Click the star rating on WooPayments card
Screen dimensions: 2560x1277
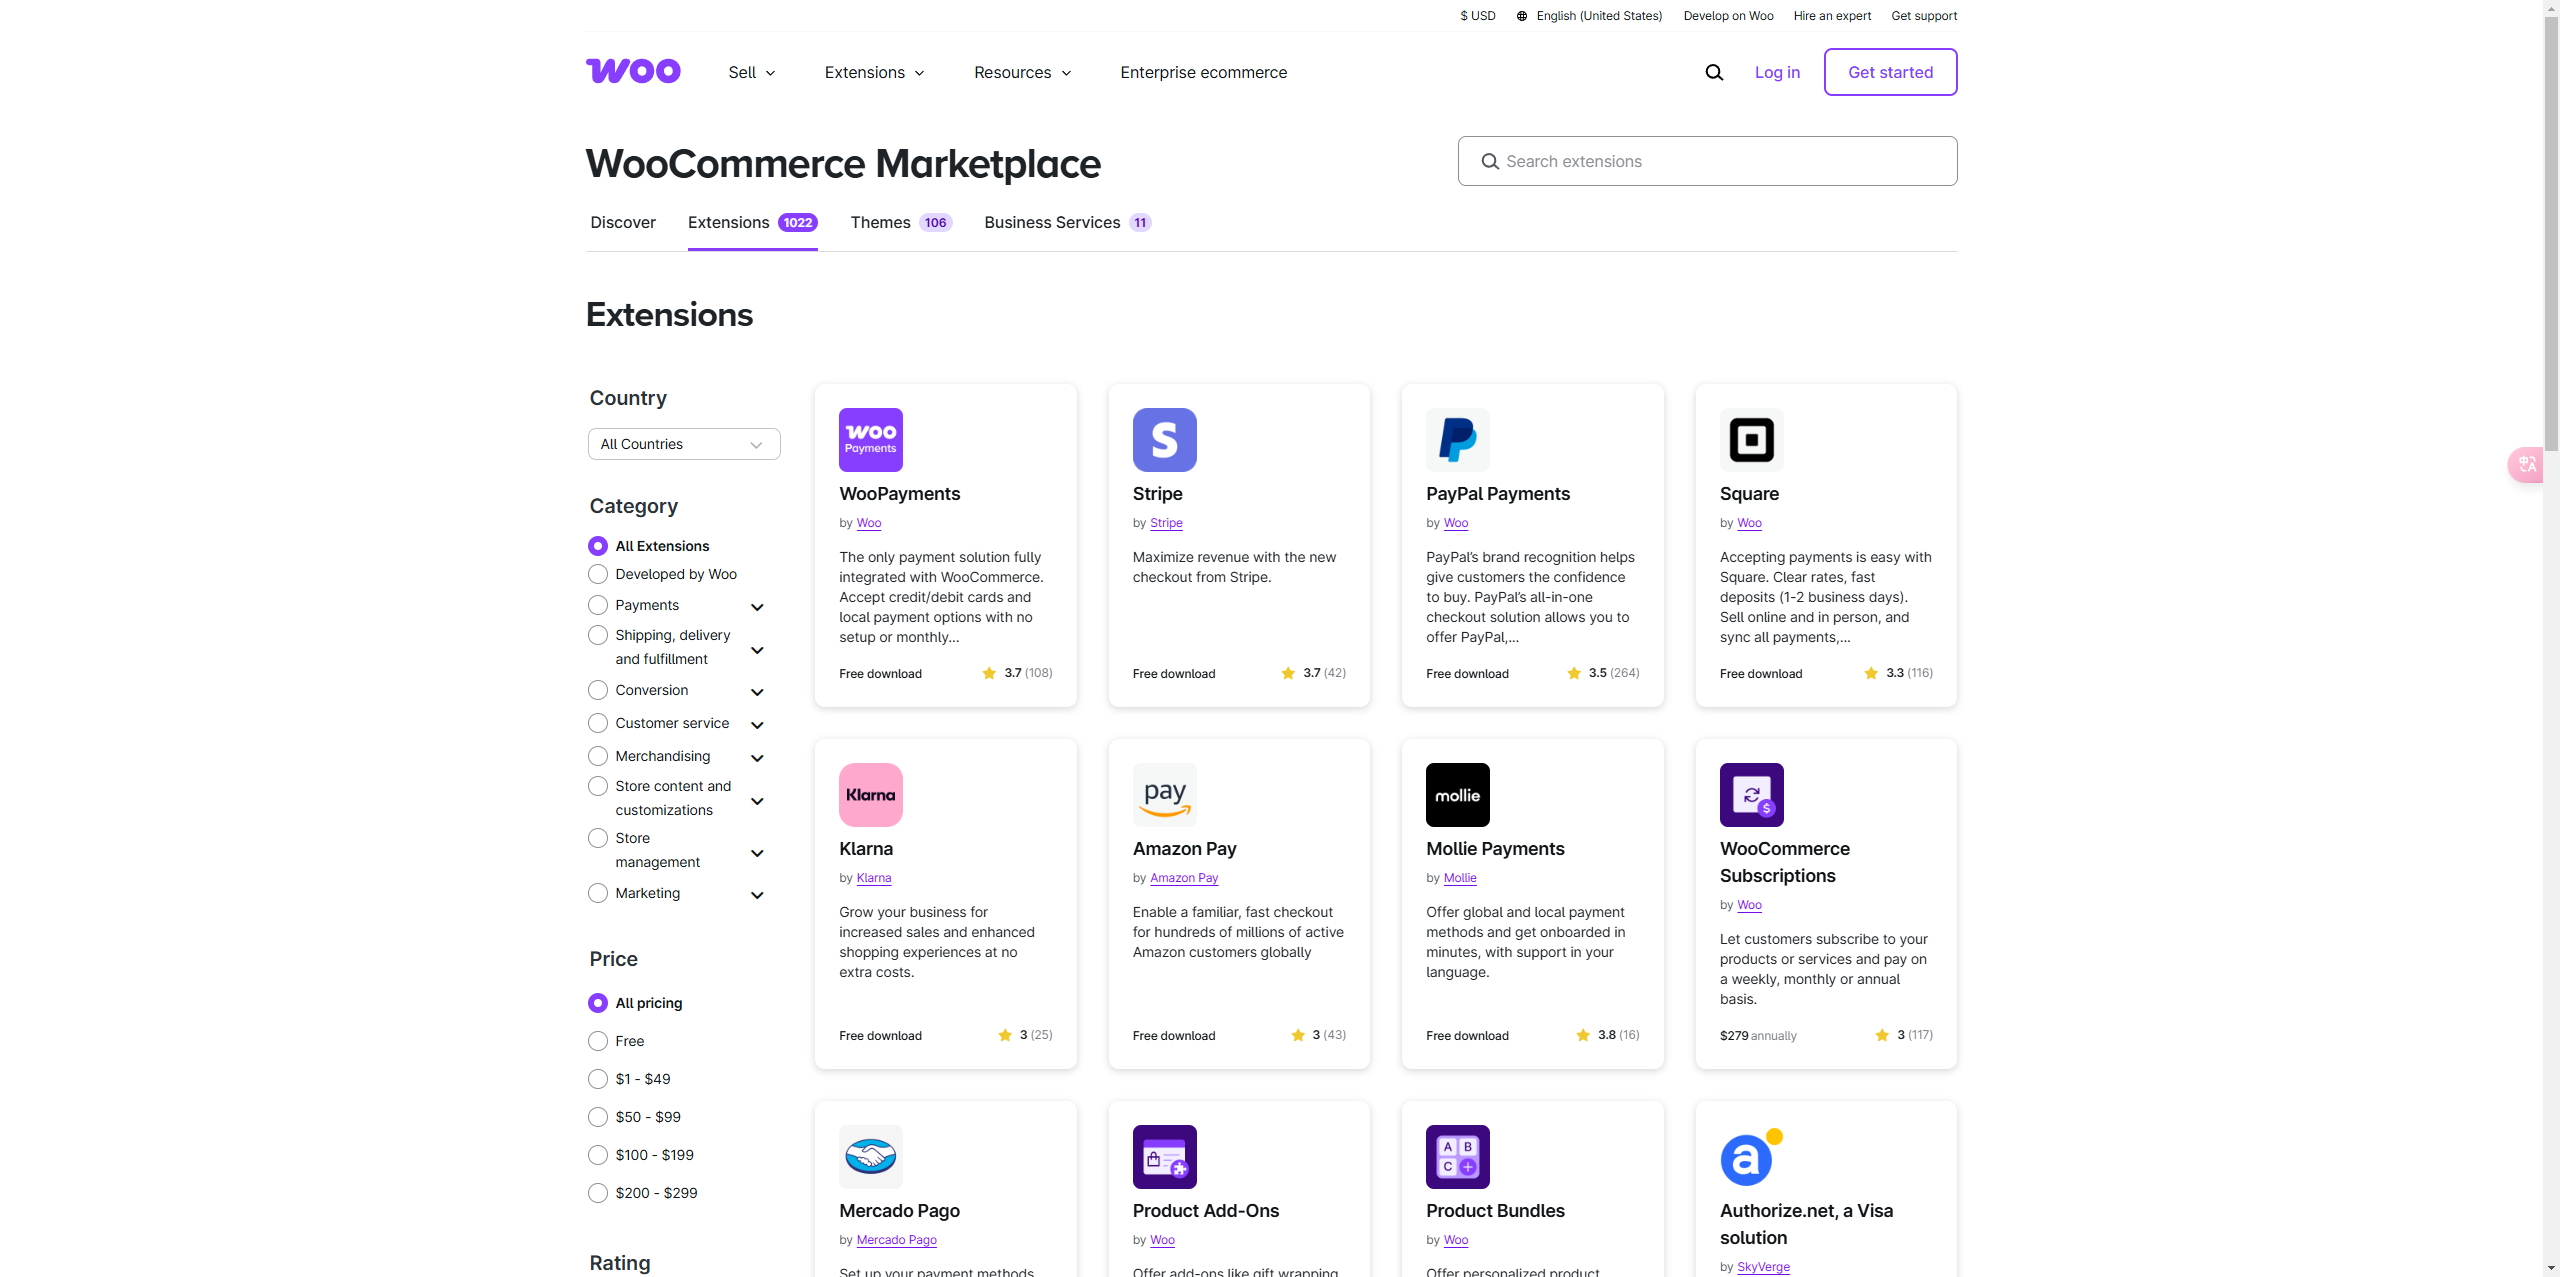click(1017, 673)
